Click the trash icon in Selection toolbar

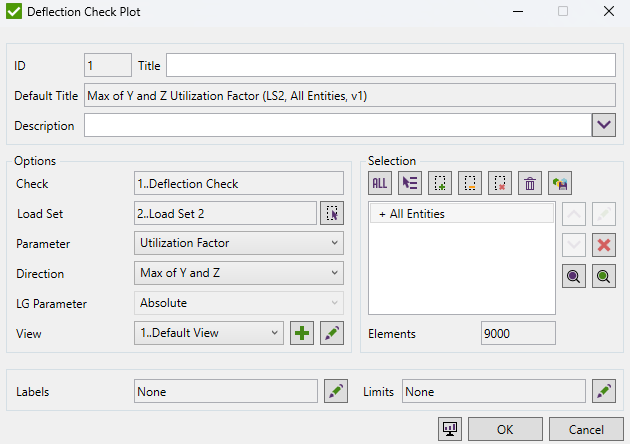click(x=531, y=182)
